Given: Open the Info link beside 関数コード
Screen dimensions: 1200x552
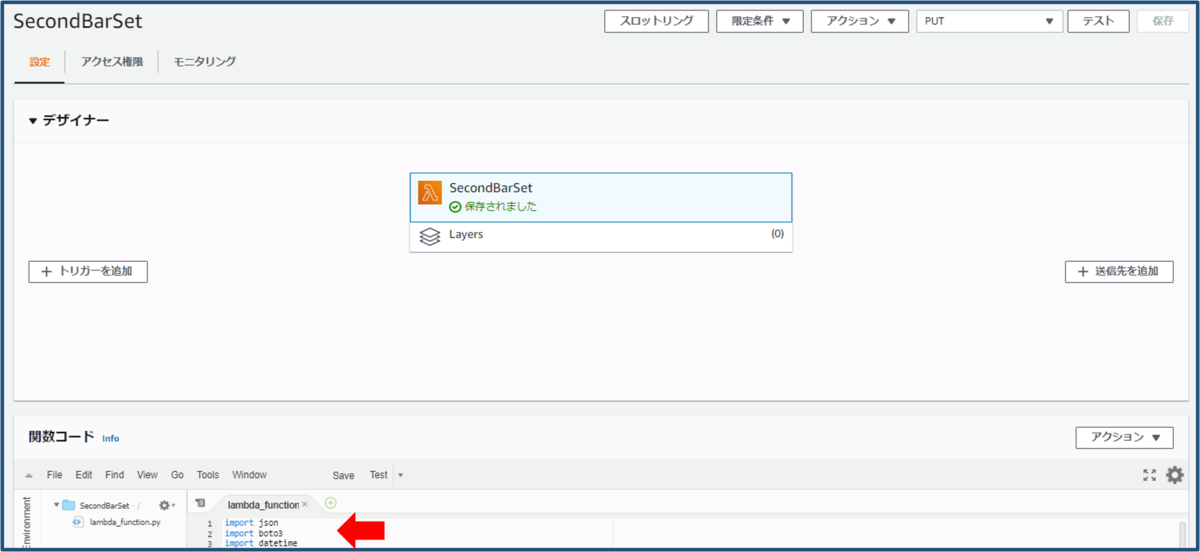Looking at the screenshot, I should click(110, 438).
